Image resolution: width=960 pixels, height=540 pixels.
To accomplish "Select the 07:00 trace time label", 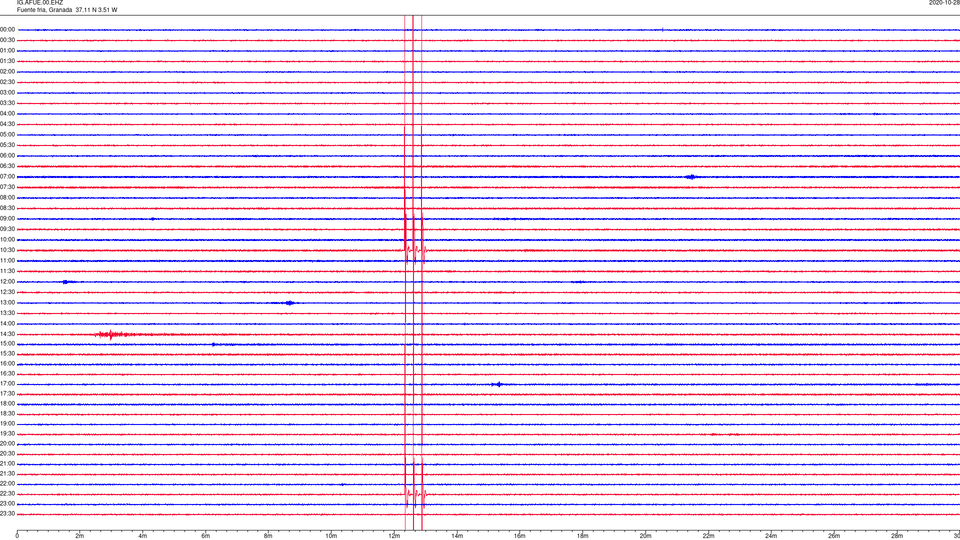I will pyautogui.click(x=7, y=176).
